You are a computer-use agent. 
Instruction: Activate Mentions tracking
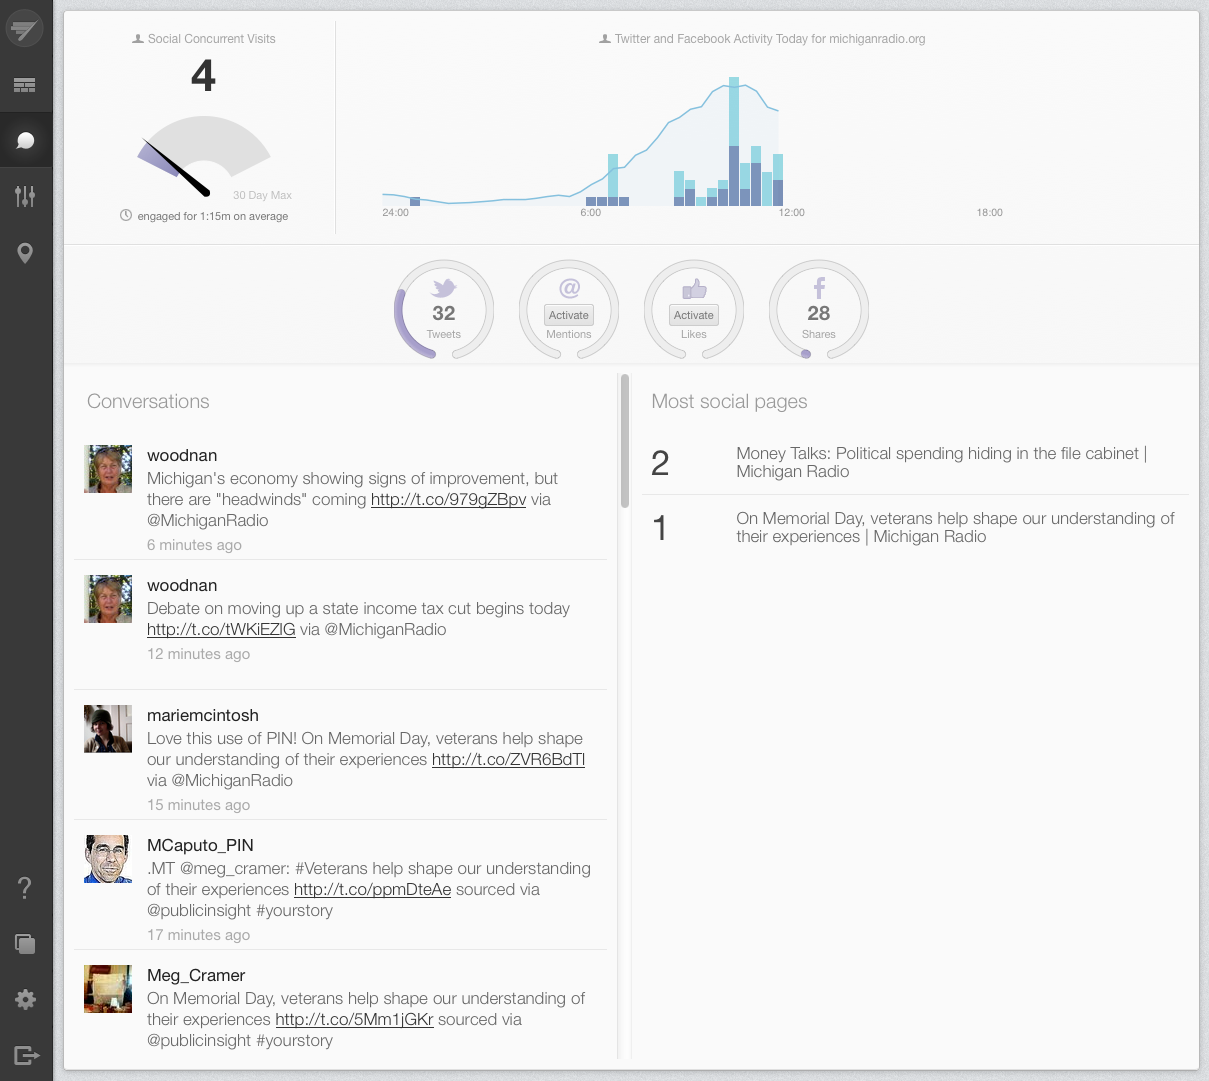click(x=568, y=314)
